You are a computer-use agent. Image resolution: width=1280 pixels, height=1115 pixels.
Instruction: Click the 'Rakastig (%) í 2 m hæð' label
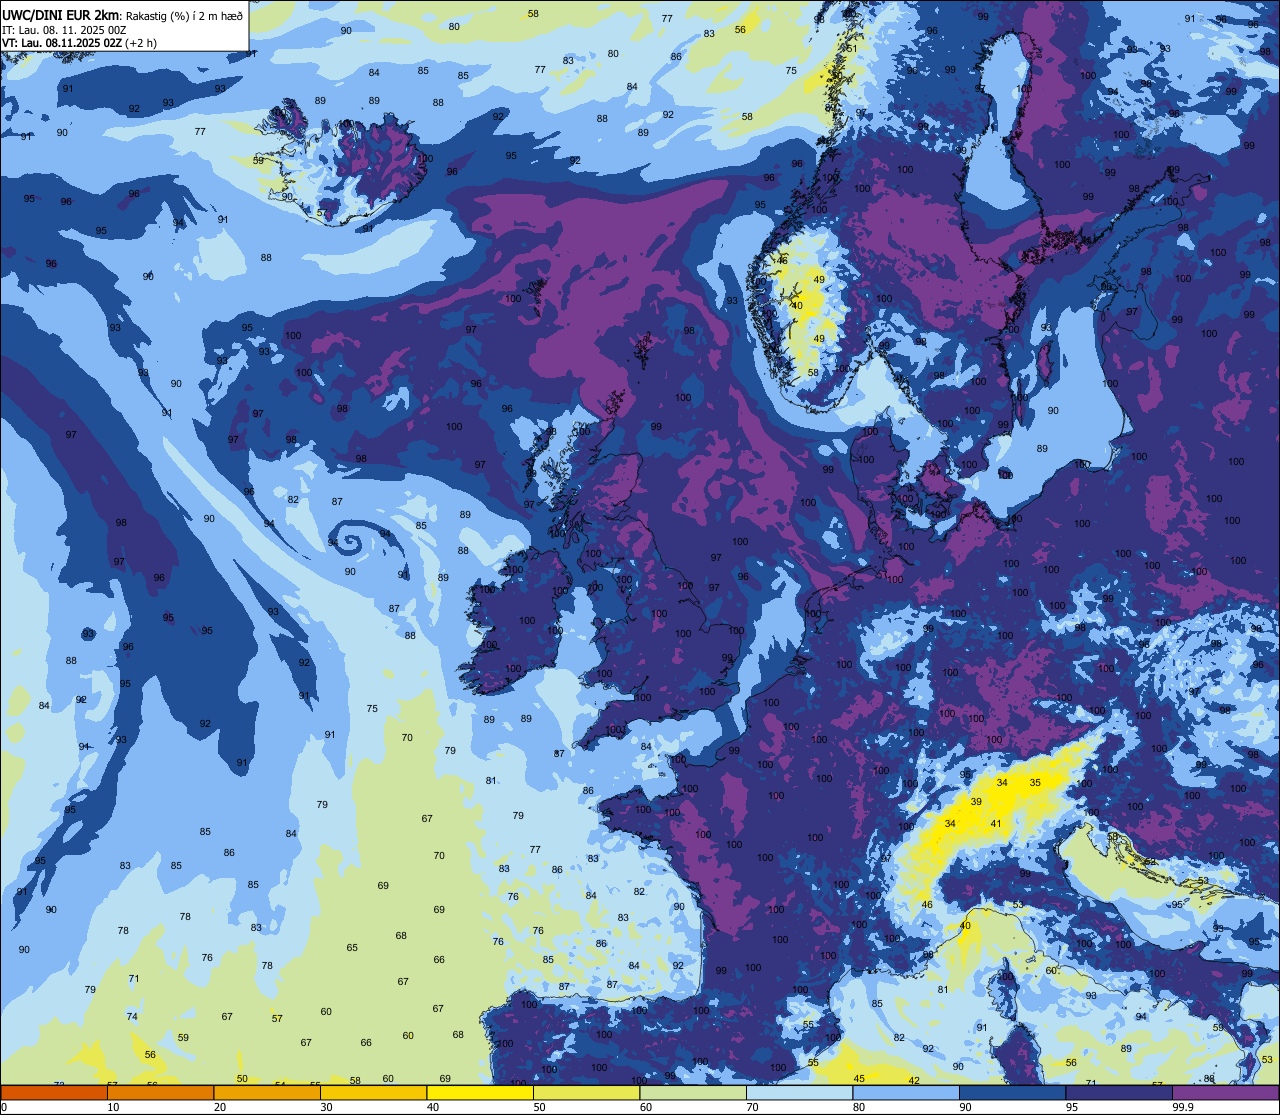[185, 14]
